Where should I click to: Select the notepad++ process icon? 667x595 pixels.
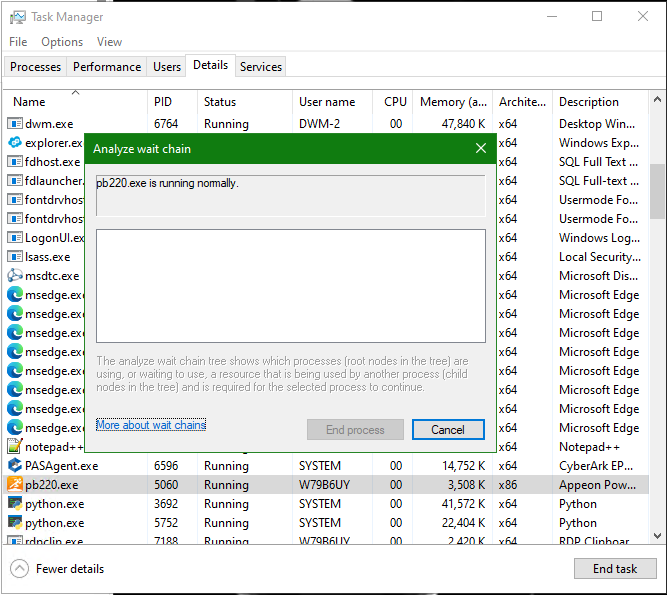15,447
